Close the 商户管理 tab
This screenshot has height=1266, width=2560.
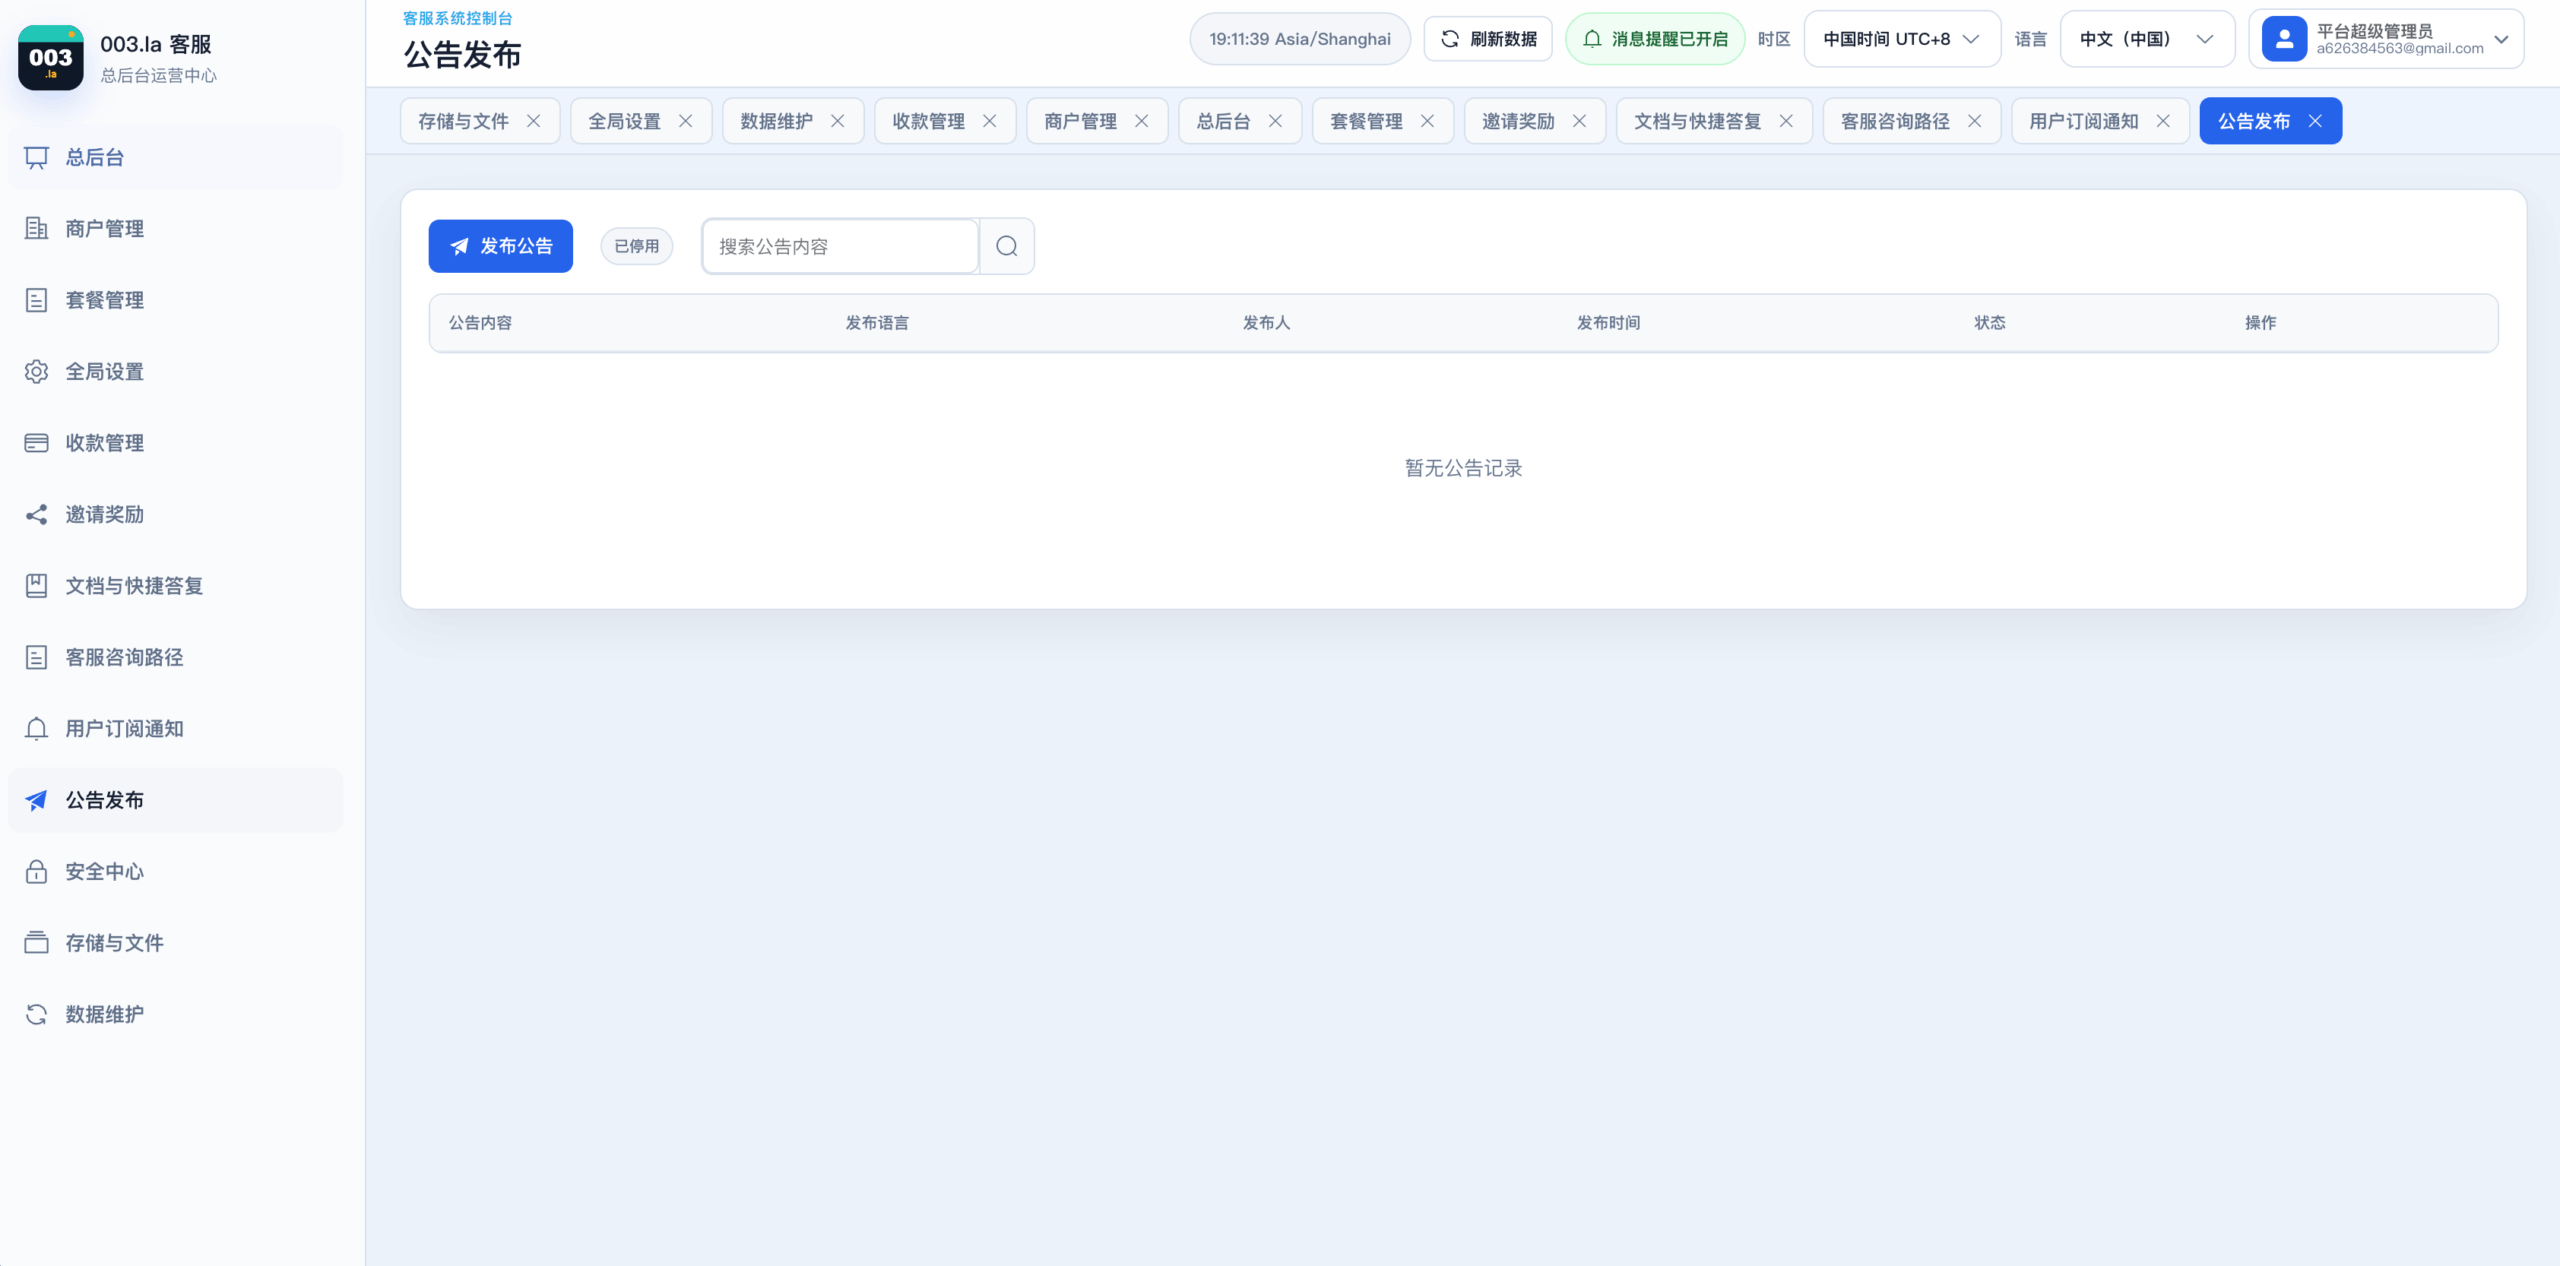pos(1142,121)
